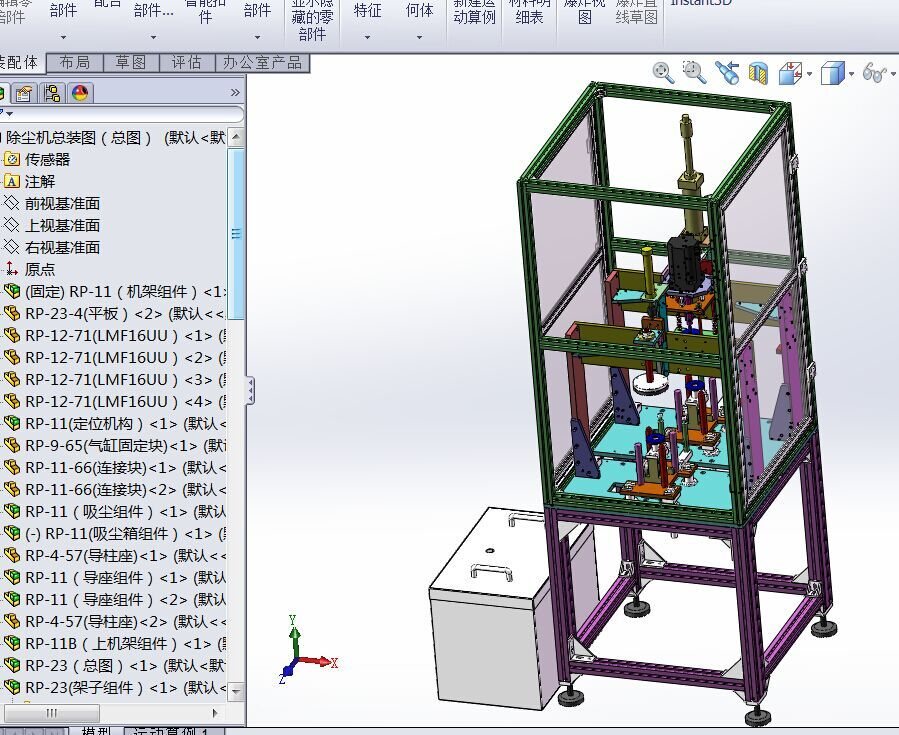The width and height of the screenshot is (899, 735).
Task: Switch to the 布局 tab
Action: tap(75, 62)
